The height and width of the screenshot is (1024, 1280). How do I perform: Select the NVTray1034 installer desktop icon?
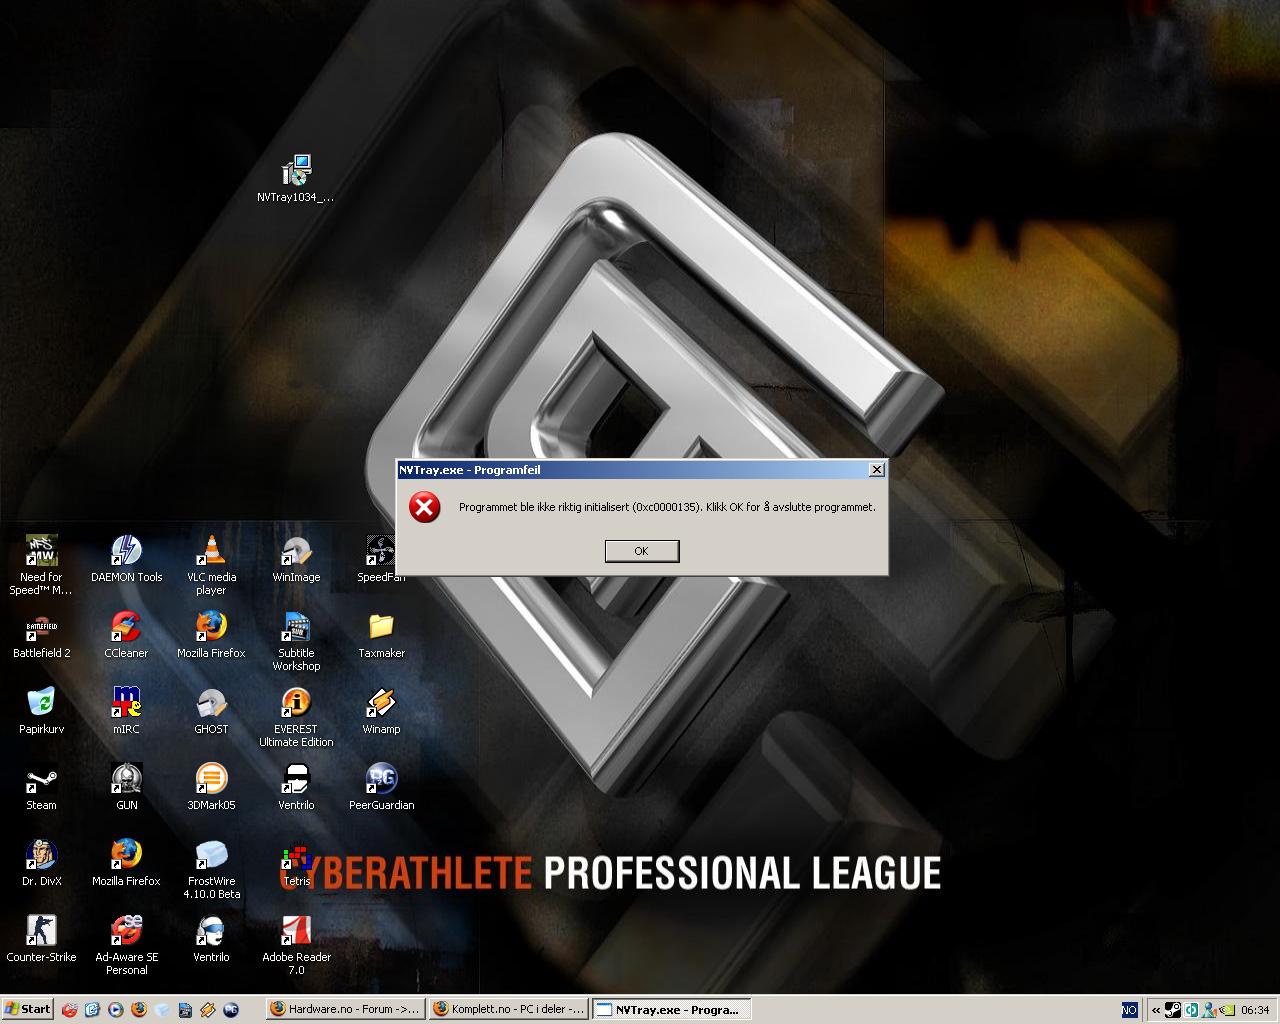tap(296, 180)
